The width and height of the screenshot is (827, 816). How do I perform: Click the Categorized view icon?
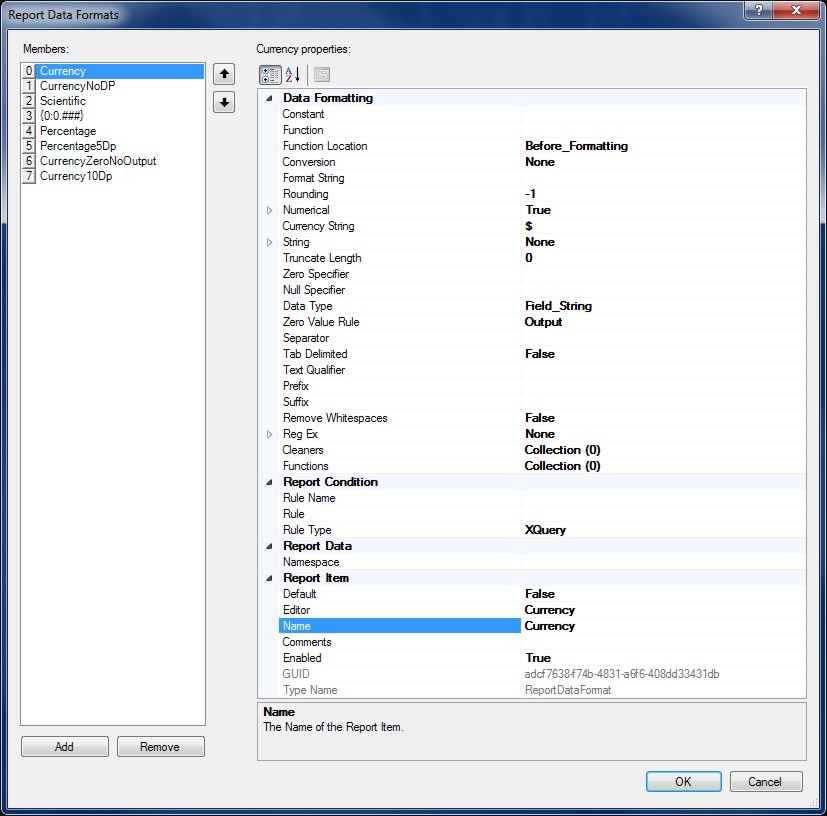(270, 75)
